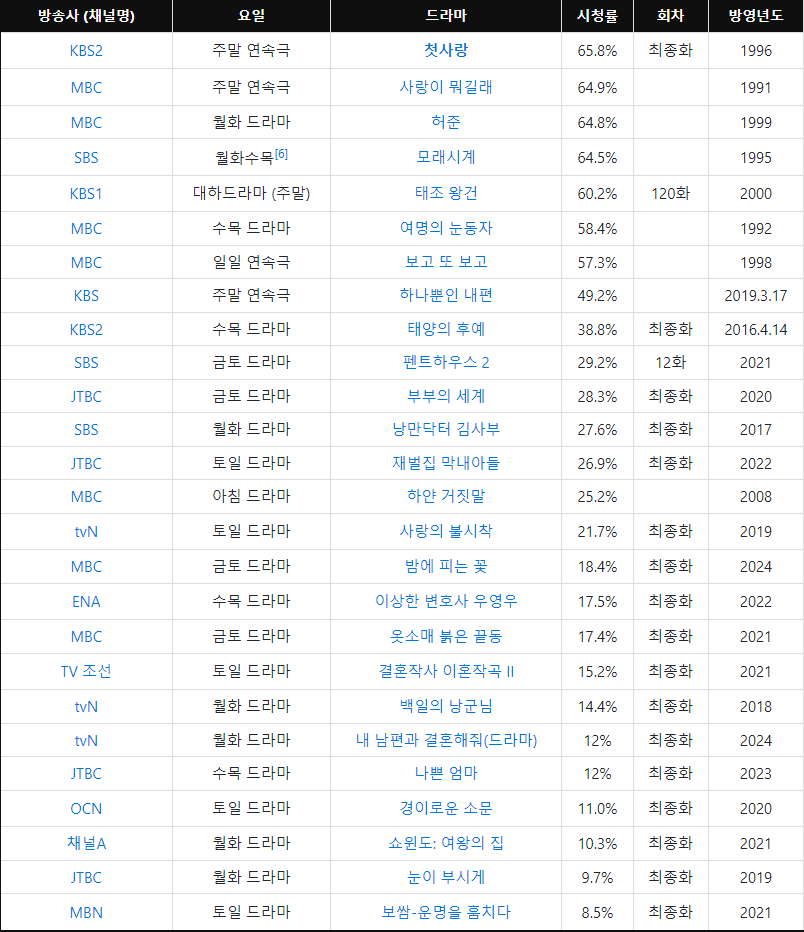Open the 밤에 피는 꽃 link
This screenshot has width=804, height=932.
tap(446, 566)
